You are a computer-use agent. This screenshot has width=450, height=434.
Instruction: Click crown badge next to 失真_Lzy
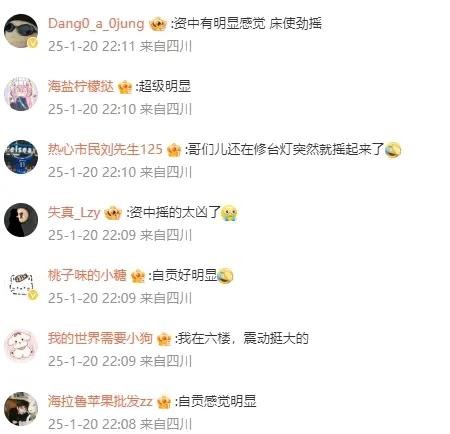pos(113,213)
